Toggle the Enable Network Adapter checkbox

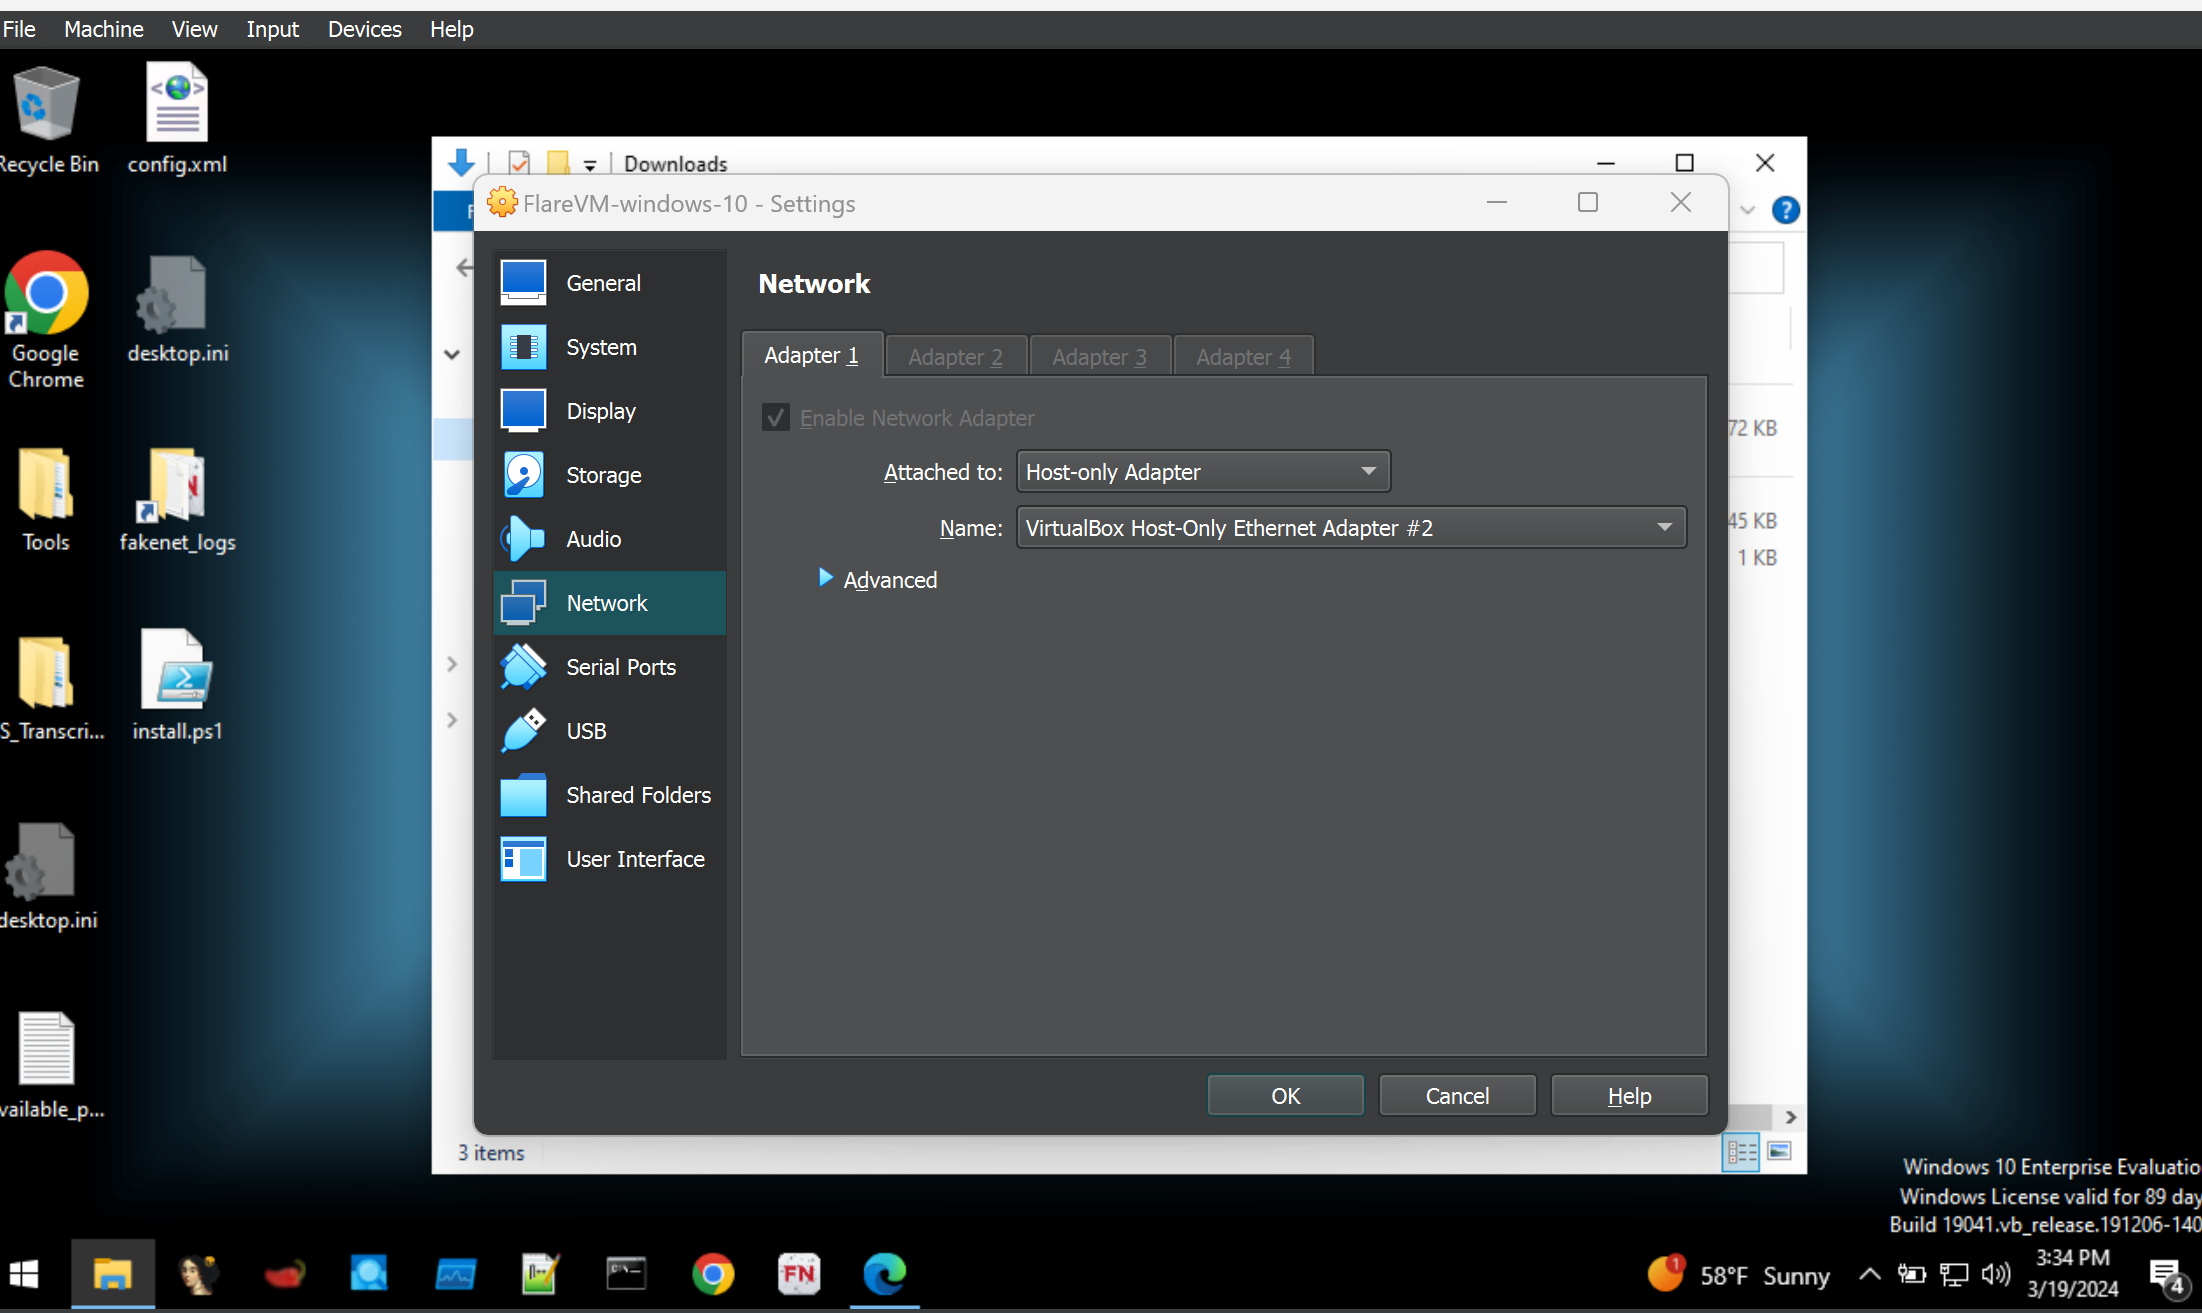pyautogui.click(x=775, y=417)
